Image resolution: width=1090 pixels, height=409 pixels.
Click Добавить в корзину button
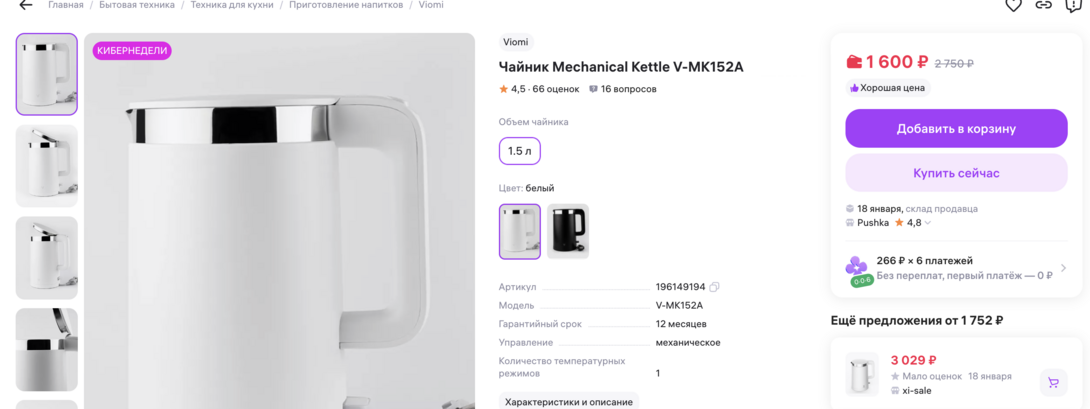click(x=956, y=128)
